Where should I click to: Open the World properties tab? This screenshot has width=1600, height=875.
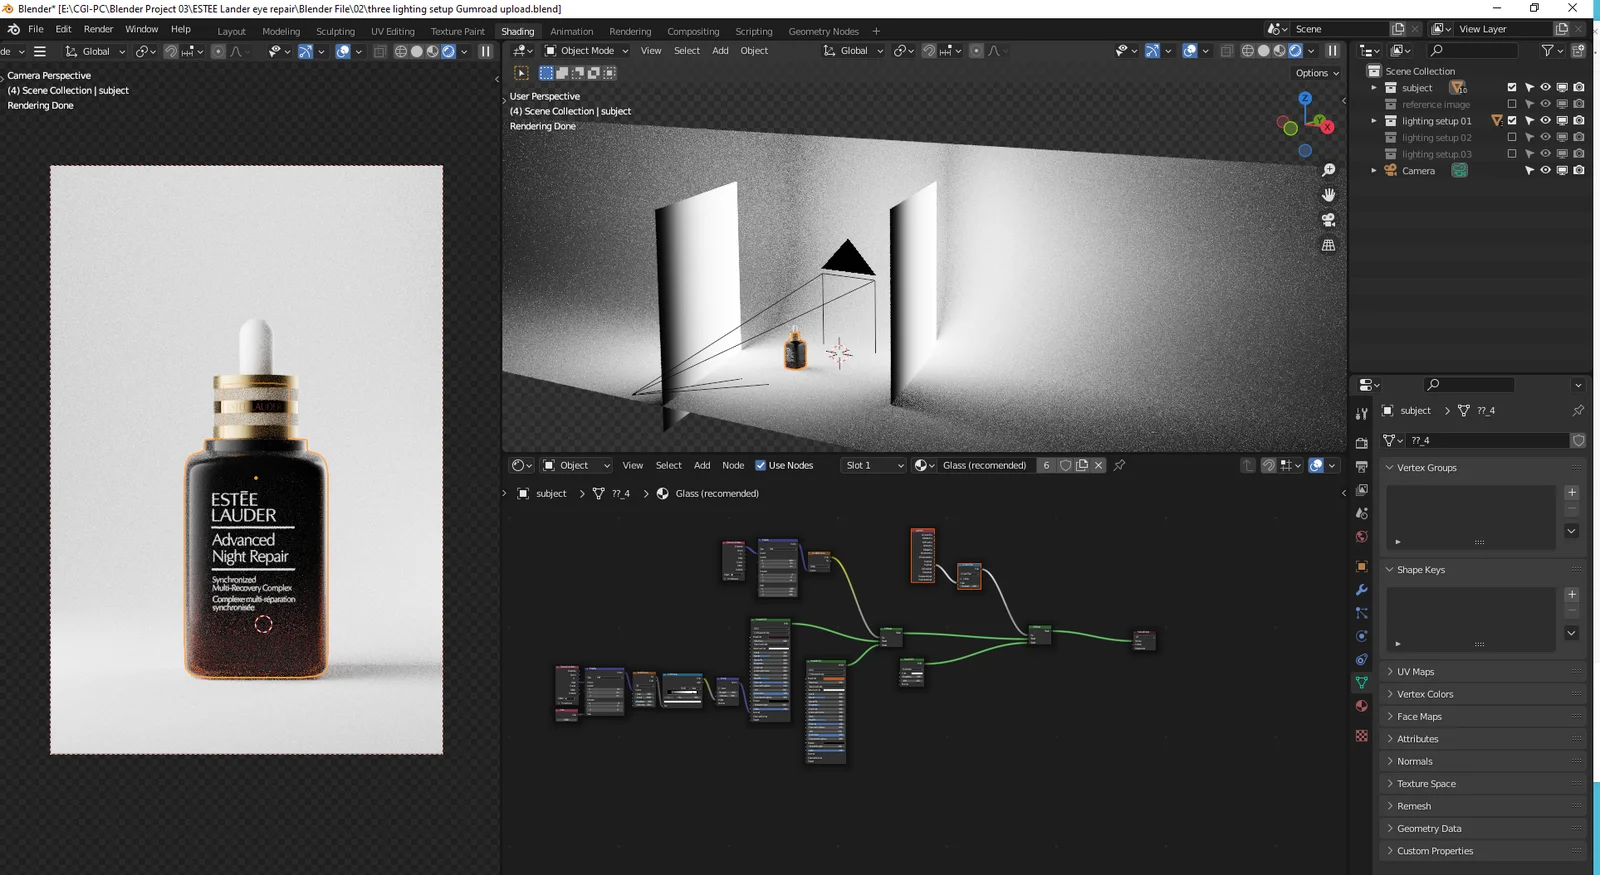(x=1361, y=537)
